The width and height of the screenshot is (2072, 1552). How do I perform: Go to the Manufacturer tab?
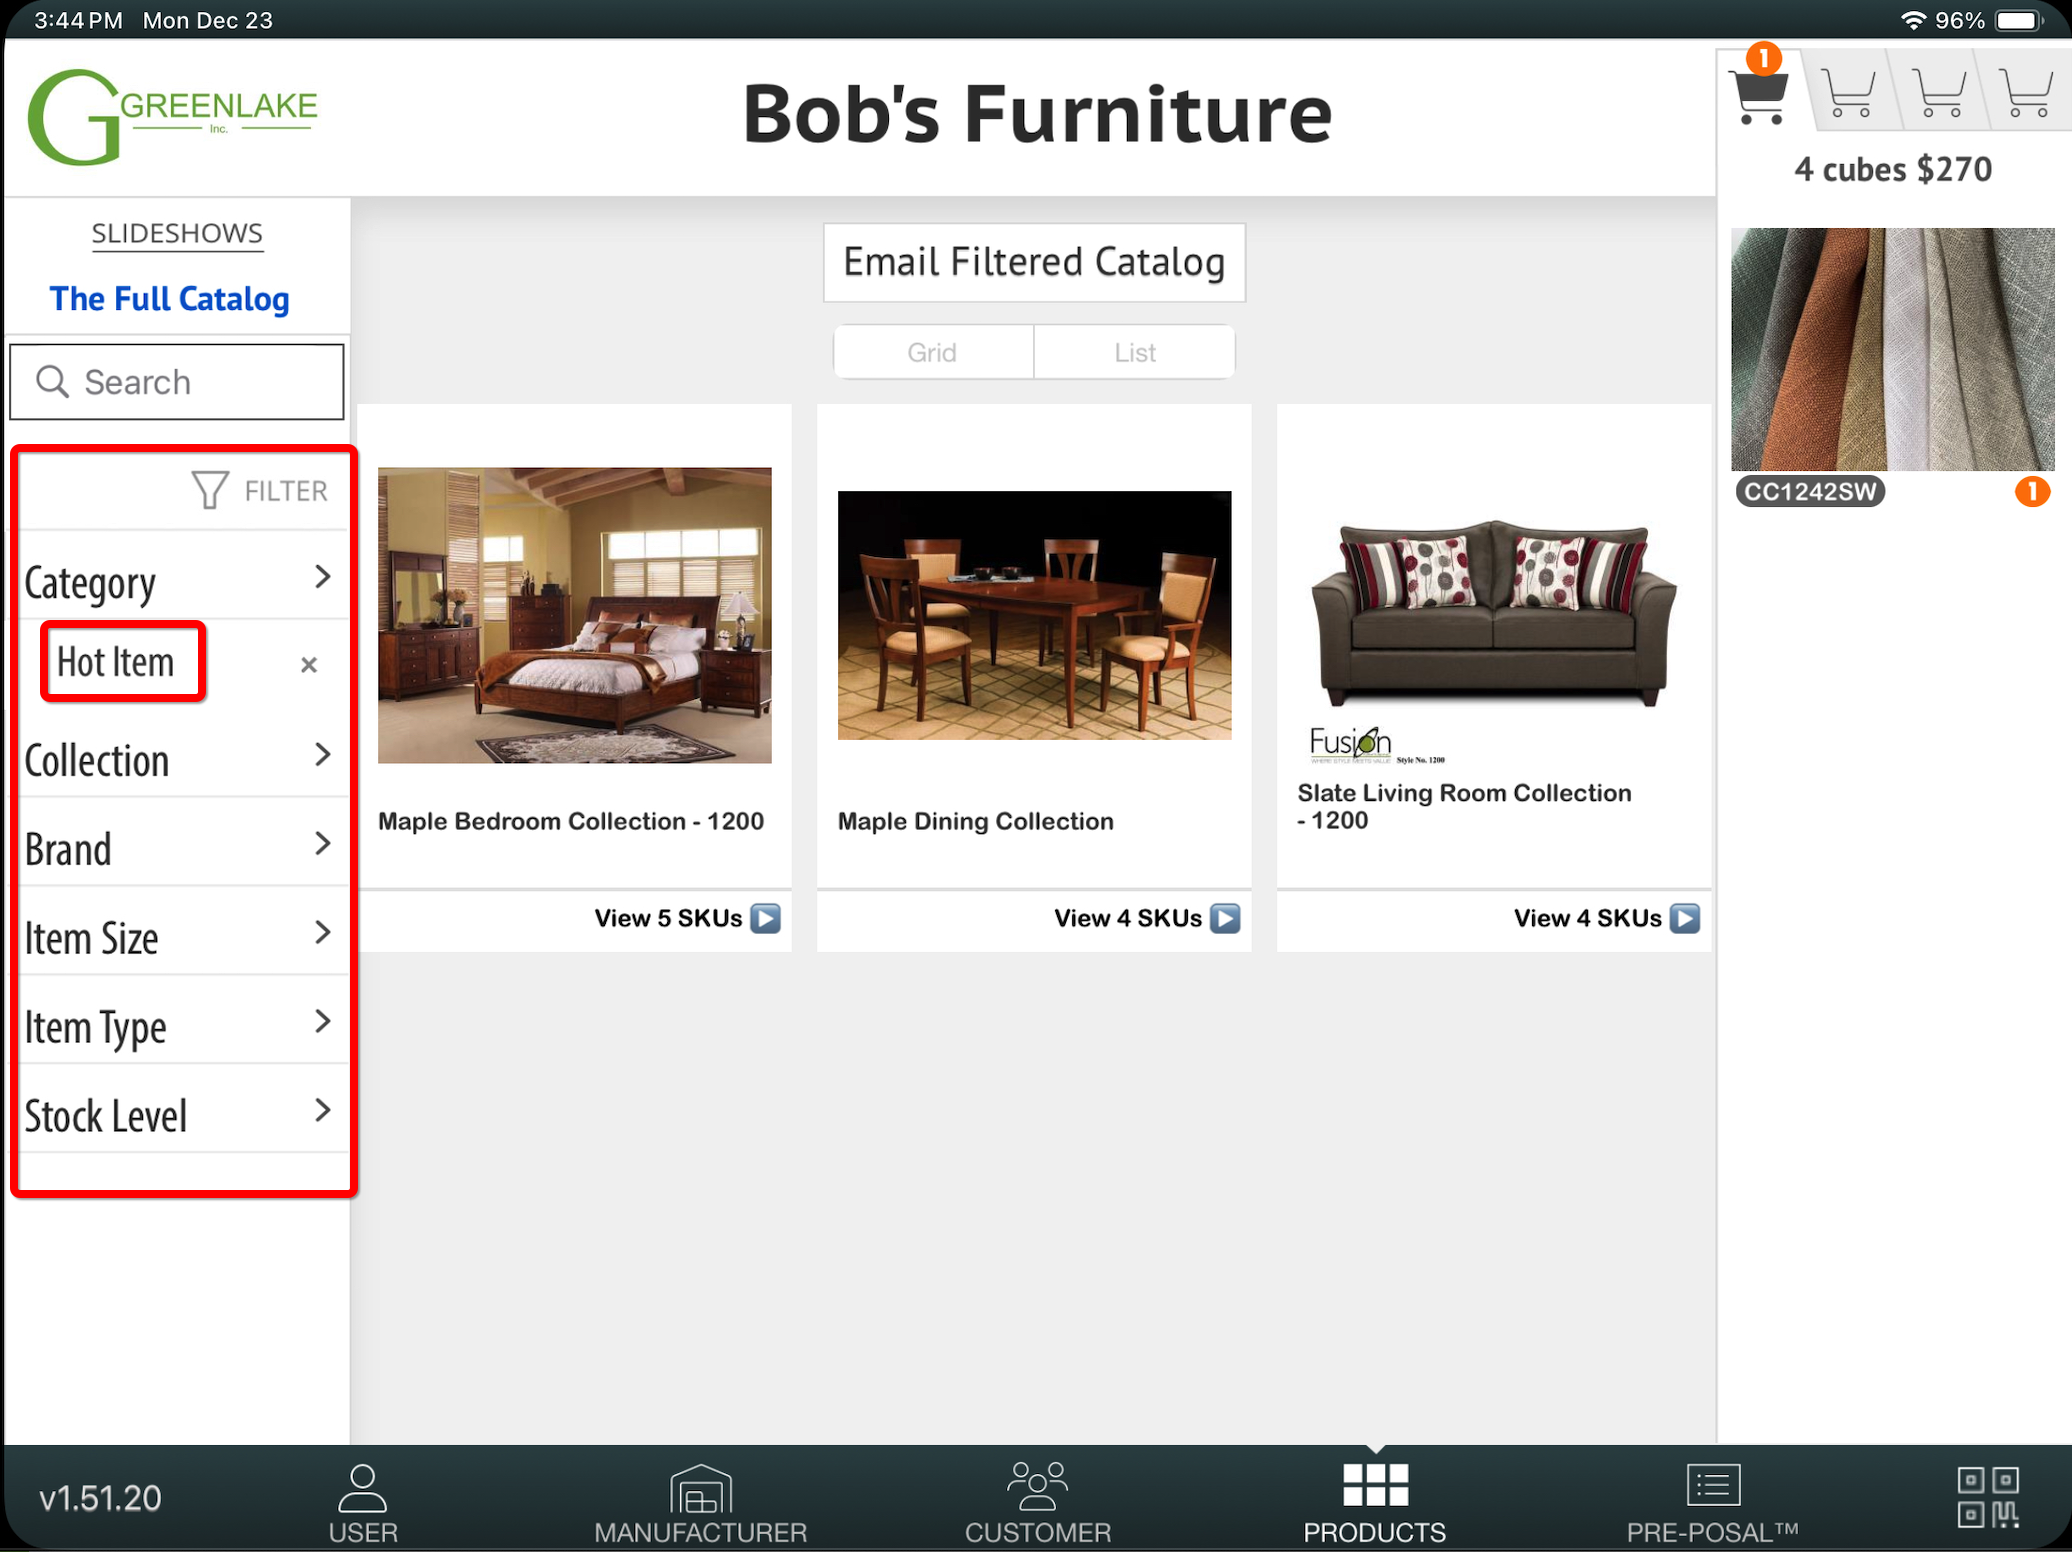click(700, 1501)
